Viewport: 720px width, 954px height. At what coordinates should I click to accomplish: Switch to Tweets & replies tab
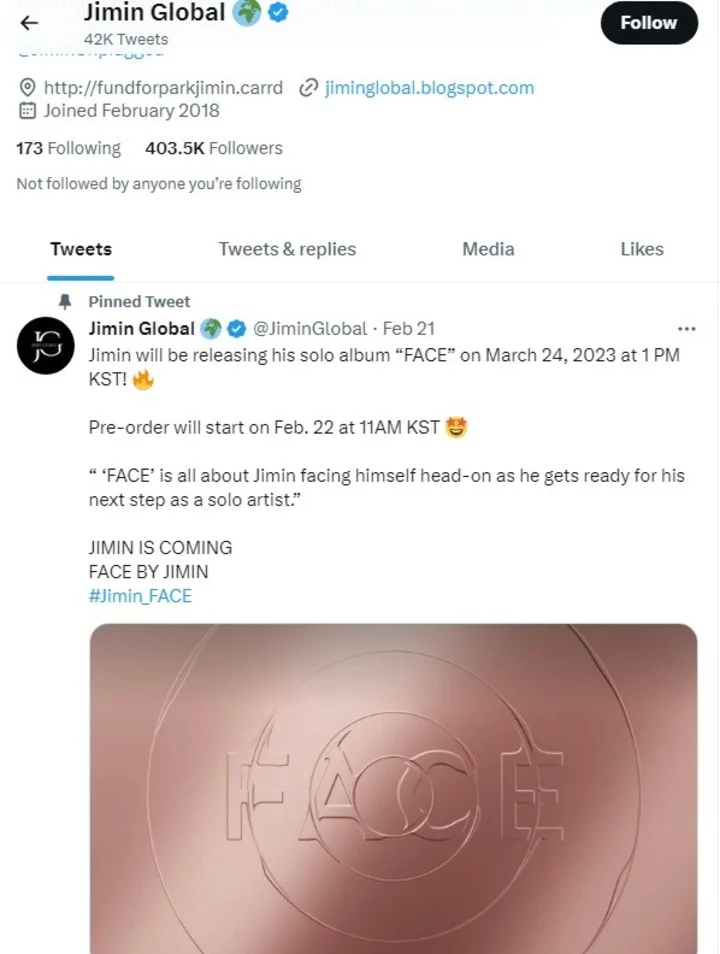click(x=287, y=249)
